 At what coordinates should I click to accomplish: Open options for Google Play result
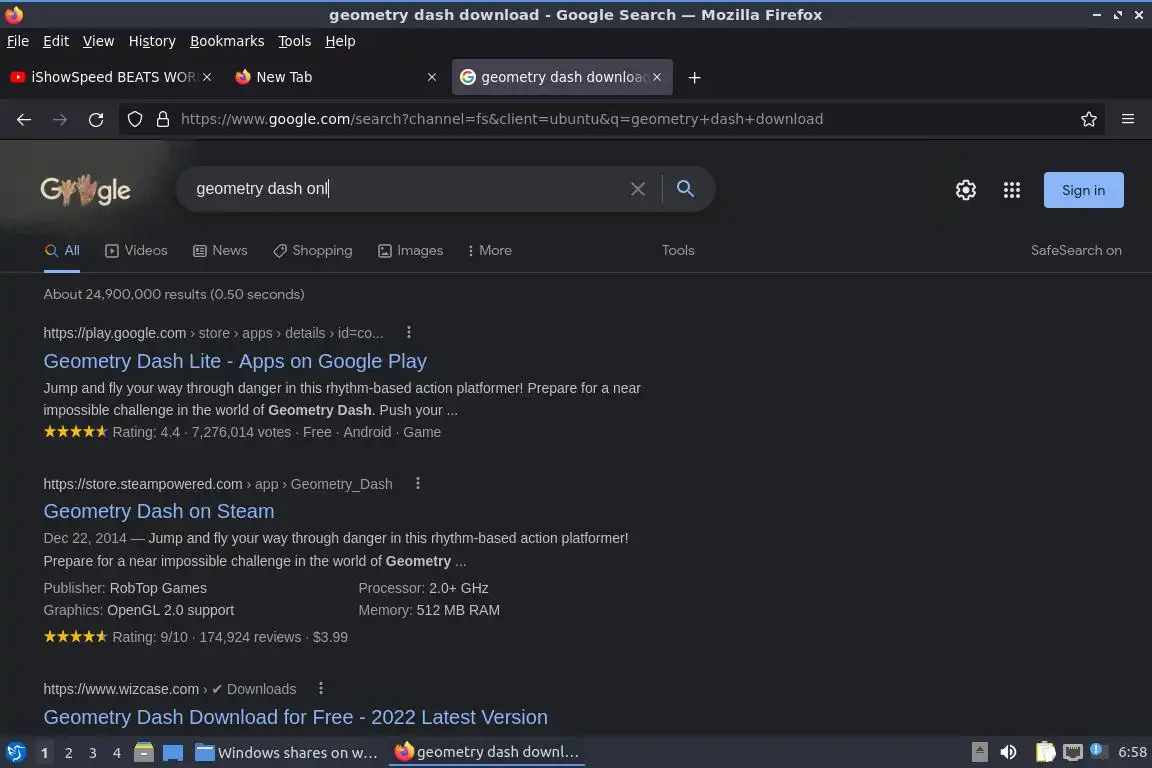pyautogui.click(x=409, y=333)
